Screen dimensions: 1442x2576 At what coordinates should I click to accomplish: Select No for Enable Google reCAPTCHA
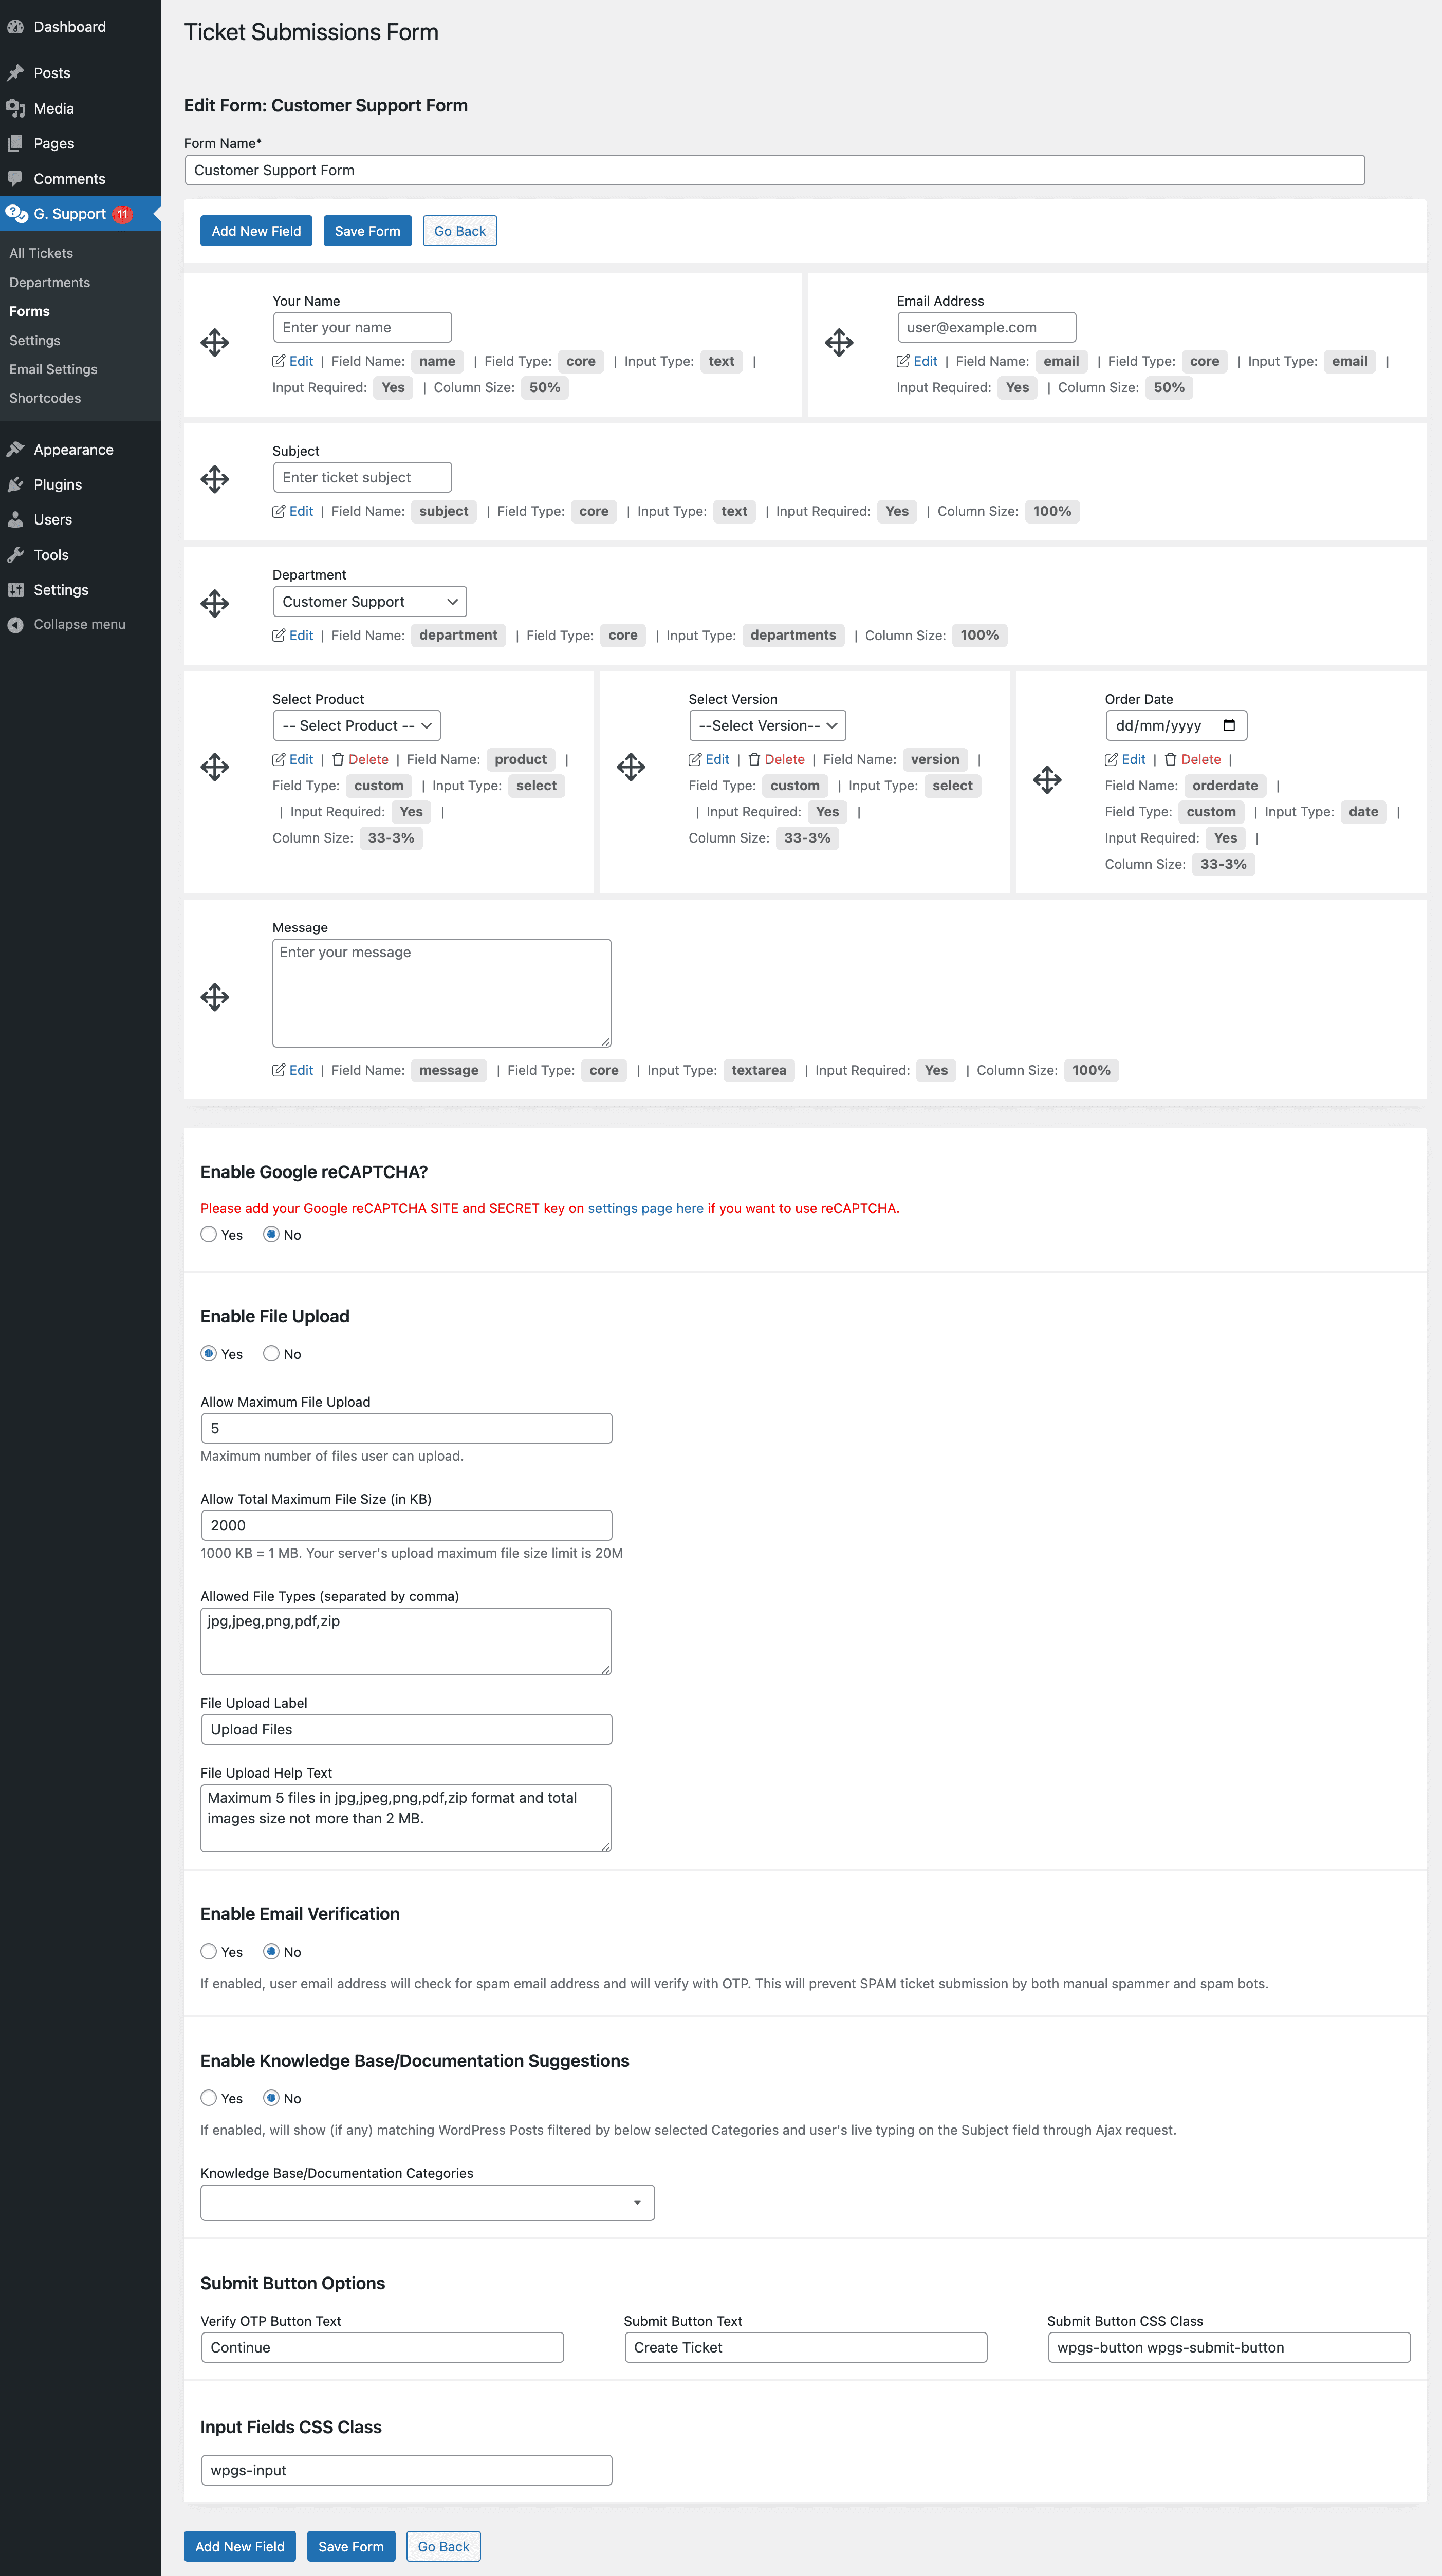click(271, 1234)
